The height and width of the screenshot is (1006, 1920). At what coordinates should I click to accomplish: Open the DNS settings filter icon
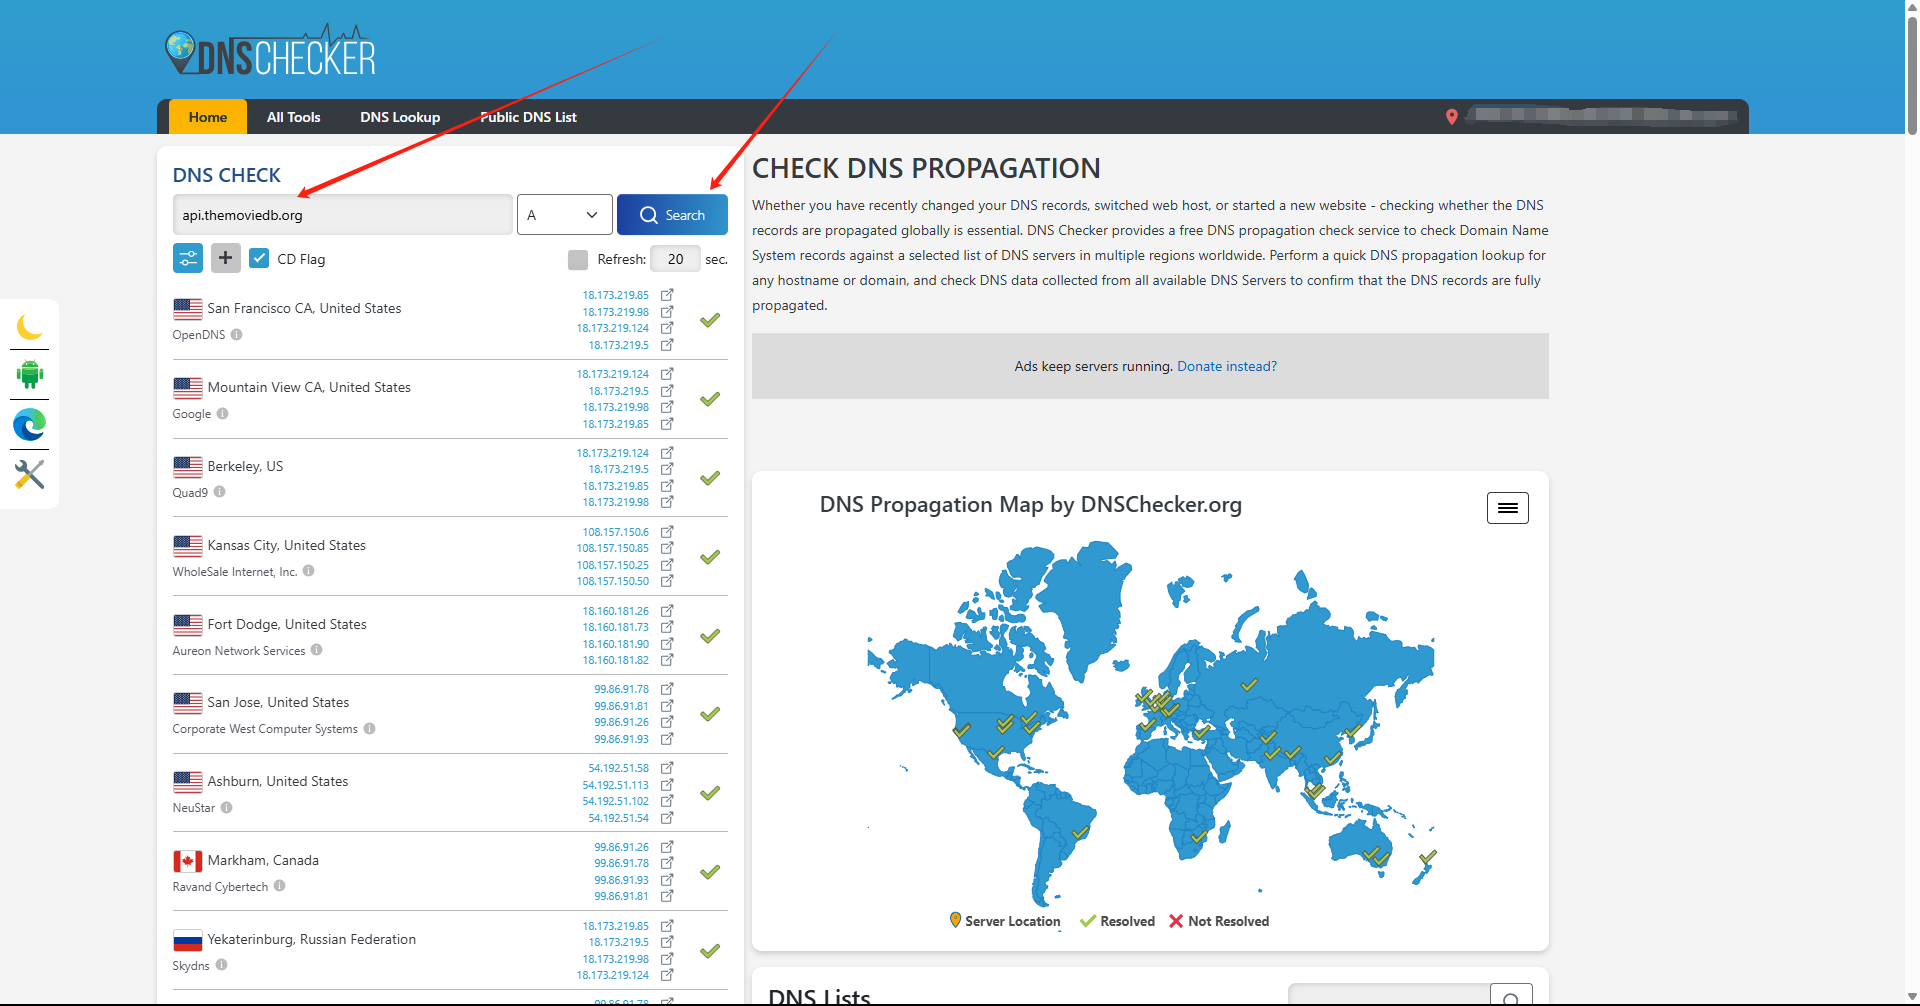click(188, 259)
